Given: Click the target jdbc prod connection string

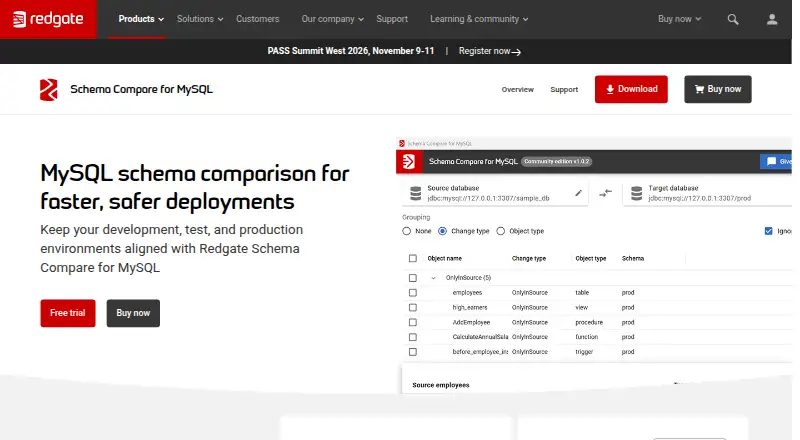Looking at the screenshot, I should tap(699, 198).
